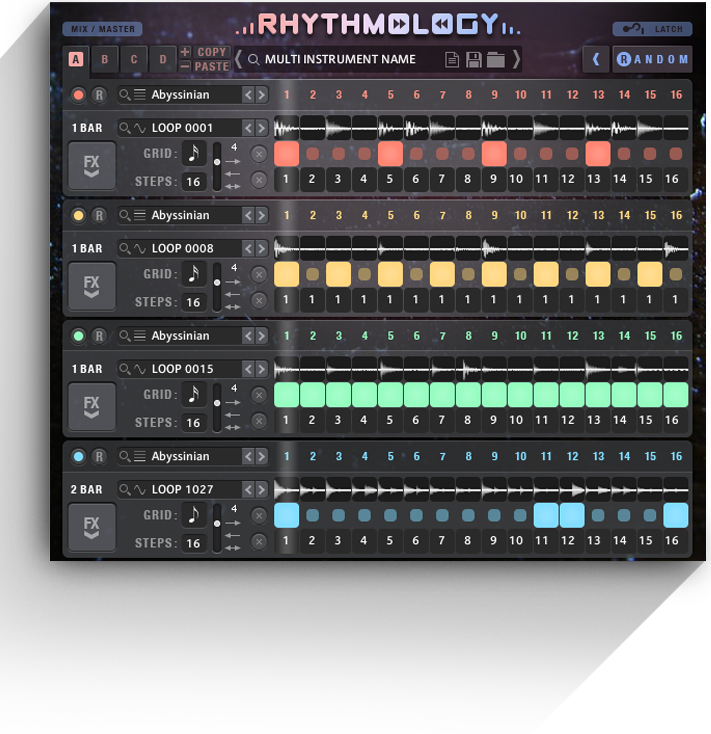Toggle the red track power button
The width and height of the screenshot is (711, 734).
point(79,95)
